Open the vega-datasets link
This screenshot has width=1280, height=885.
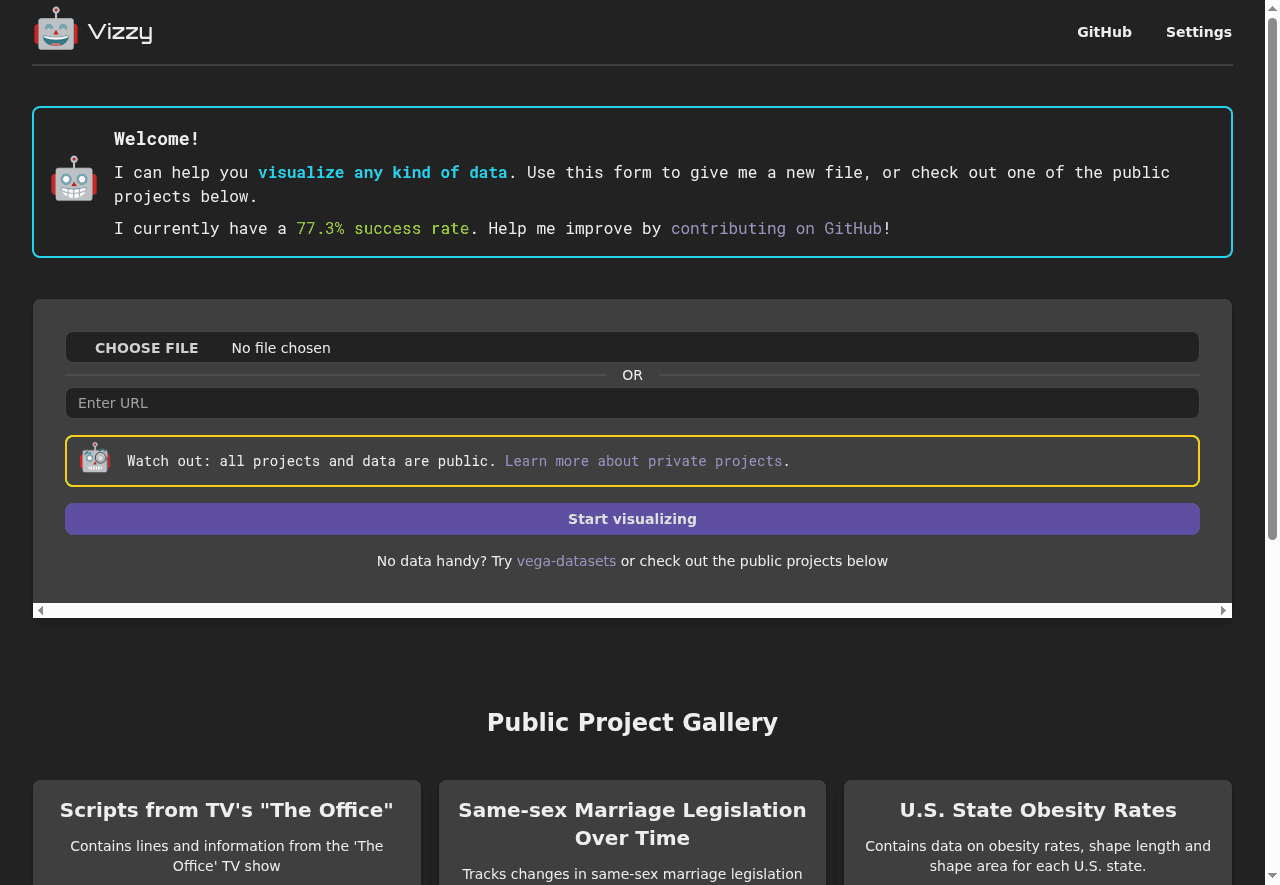pyautogui.click(x=566, y=561)
